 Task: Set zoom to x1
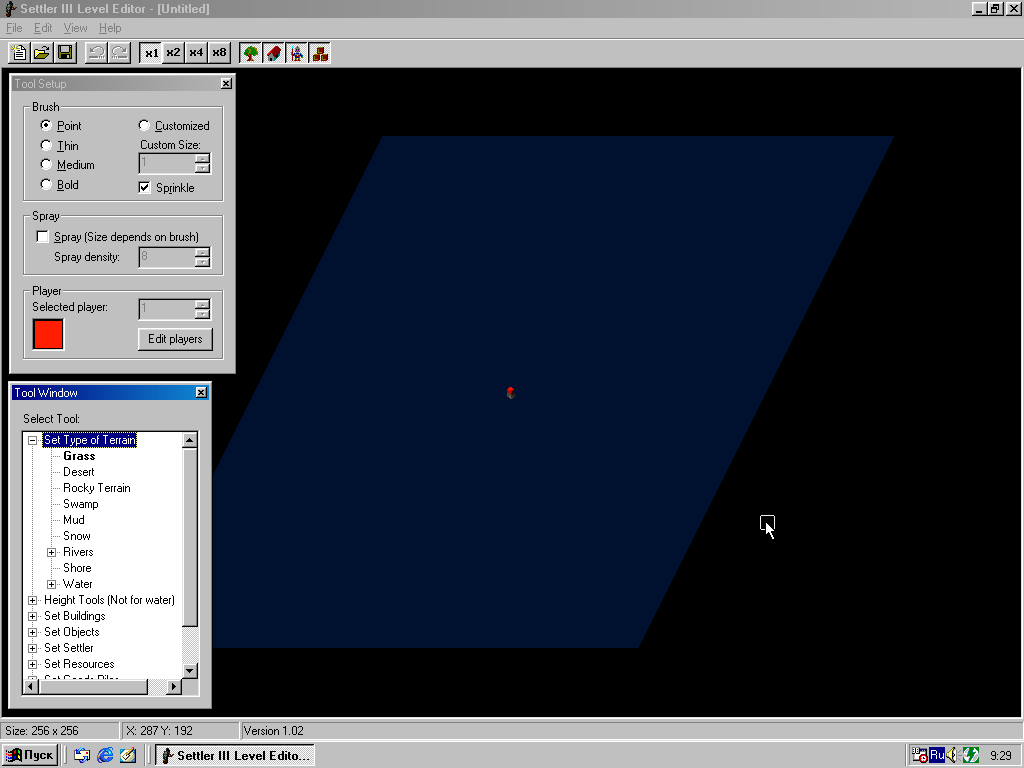coord(151,53)
